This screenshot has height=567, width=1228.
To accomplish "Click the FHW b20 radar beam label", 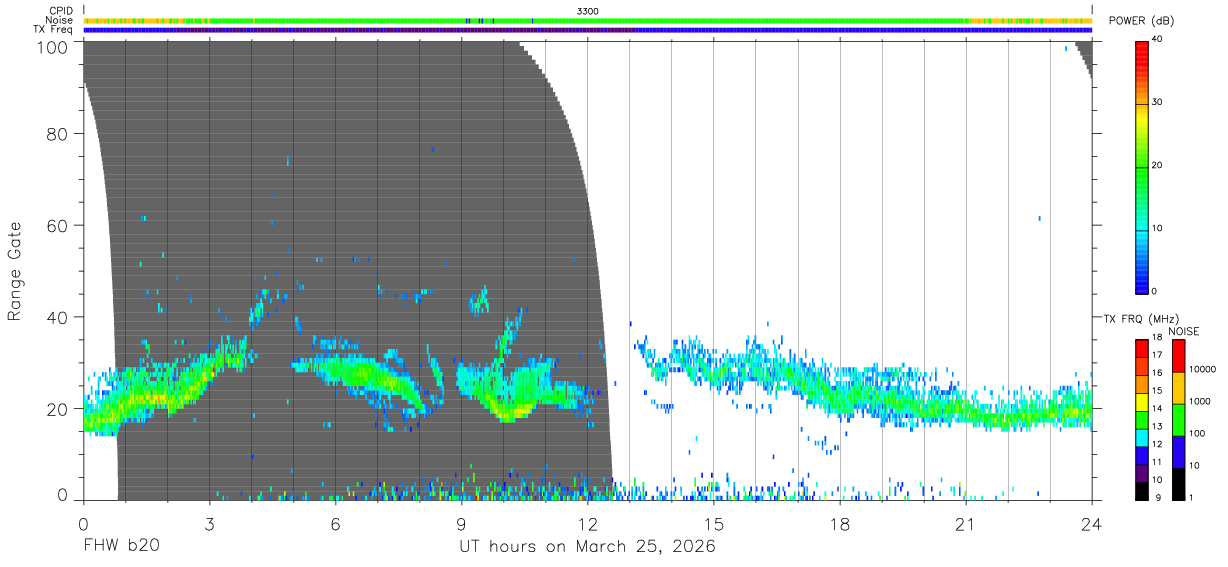I will click(121, 546).
